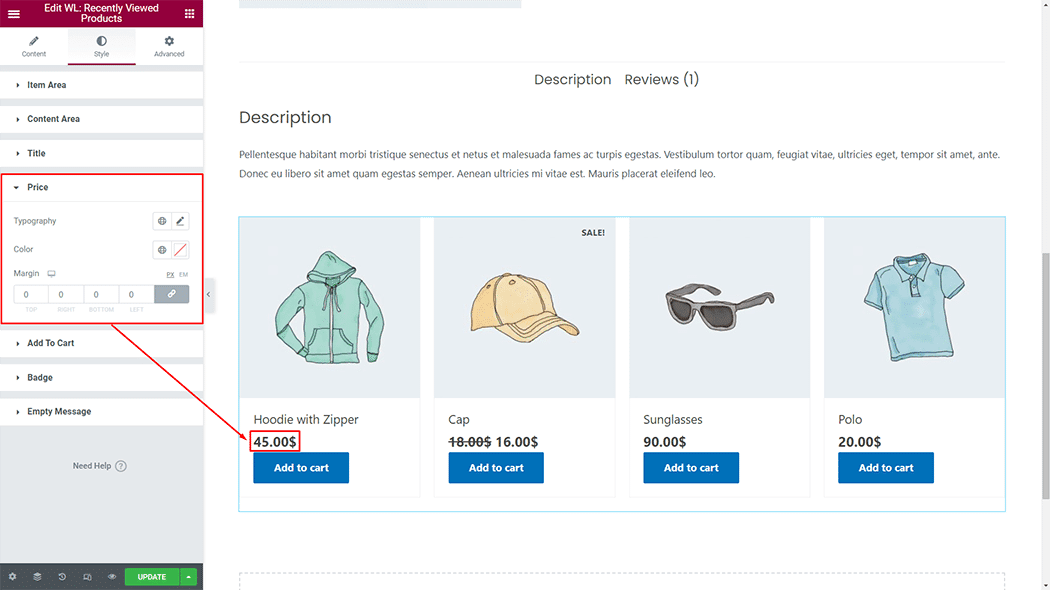Add the Sunglasses to cart
Image resolution: width=1050 pixels, height=590 pixels.
coord(691,468)
